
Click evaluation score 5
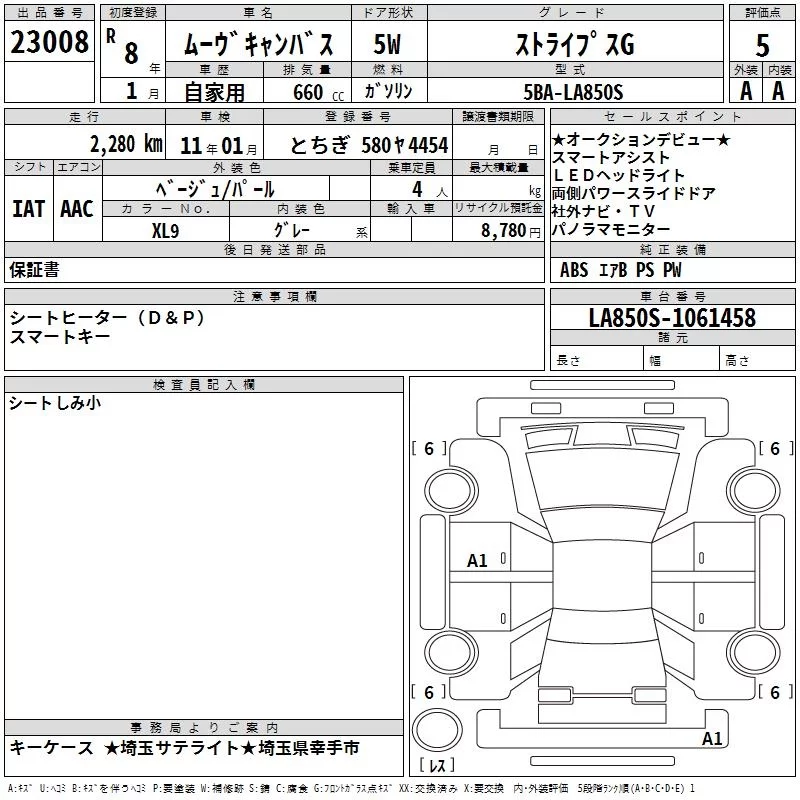[x=762, y=45]
